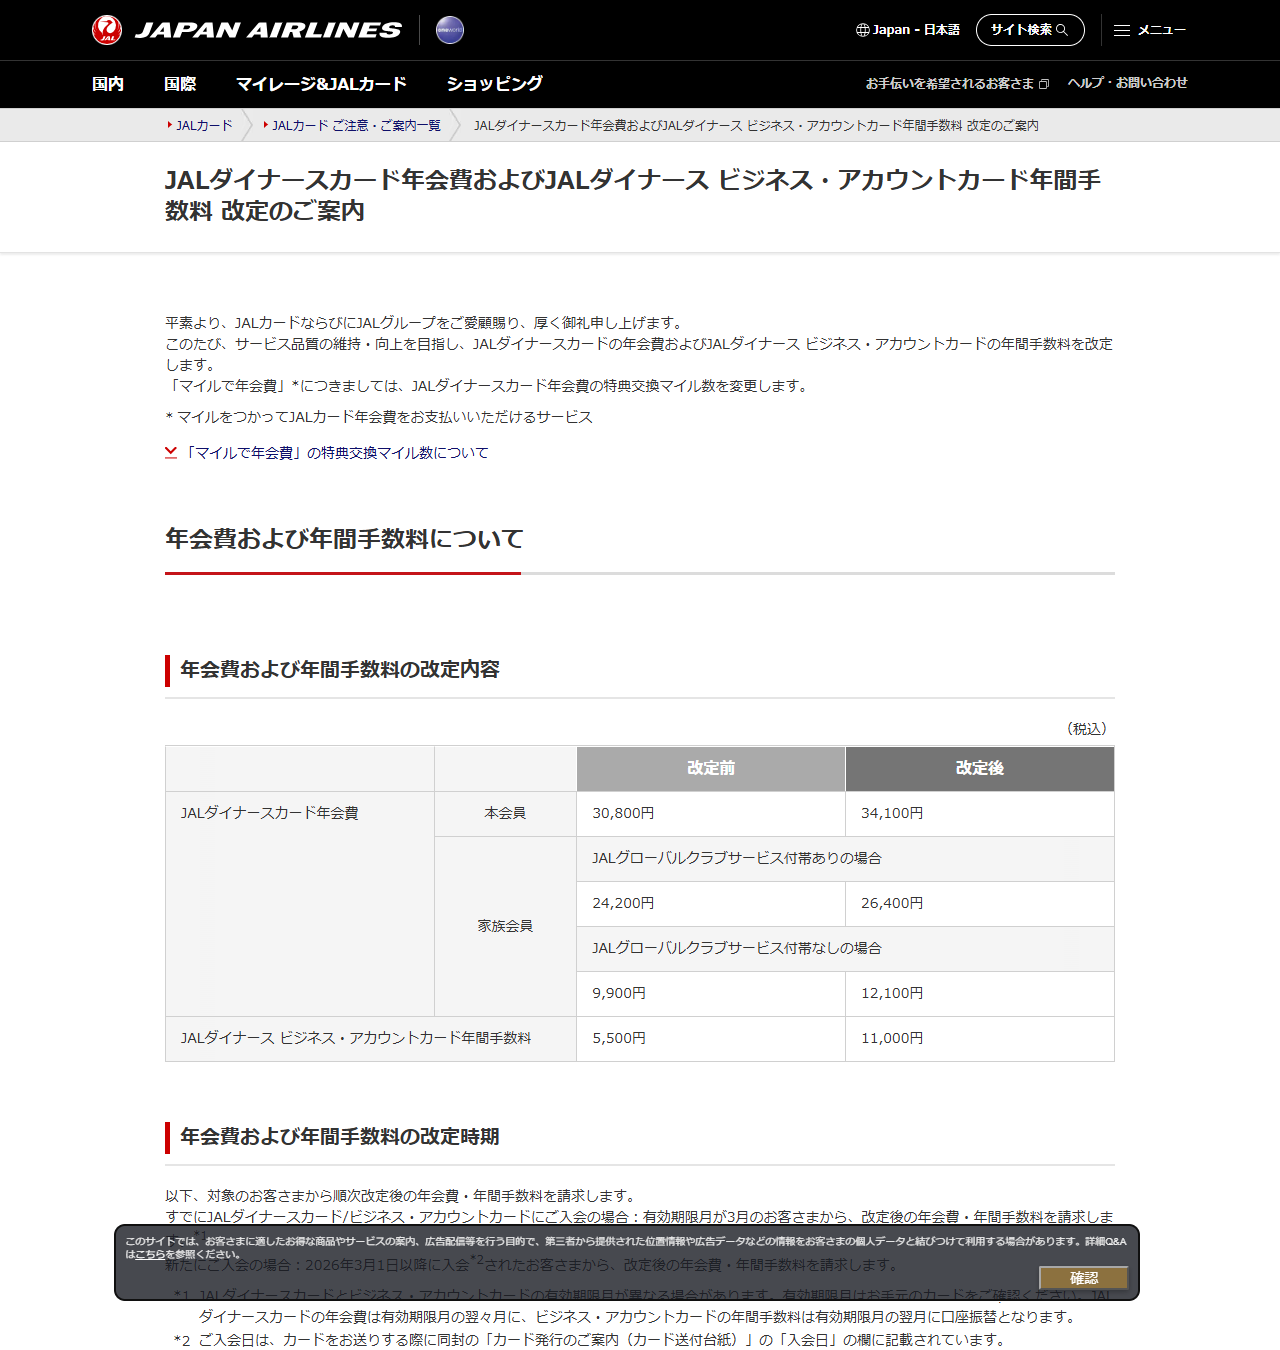Click the 26,400円 cell
This screenshot has height=1350, width=1280.
point(980,904)
